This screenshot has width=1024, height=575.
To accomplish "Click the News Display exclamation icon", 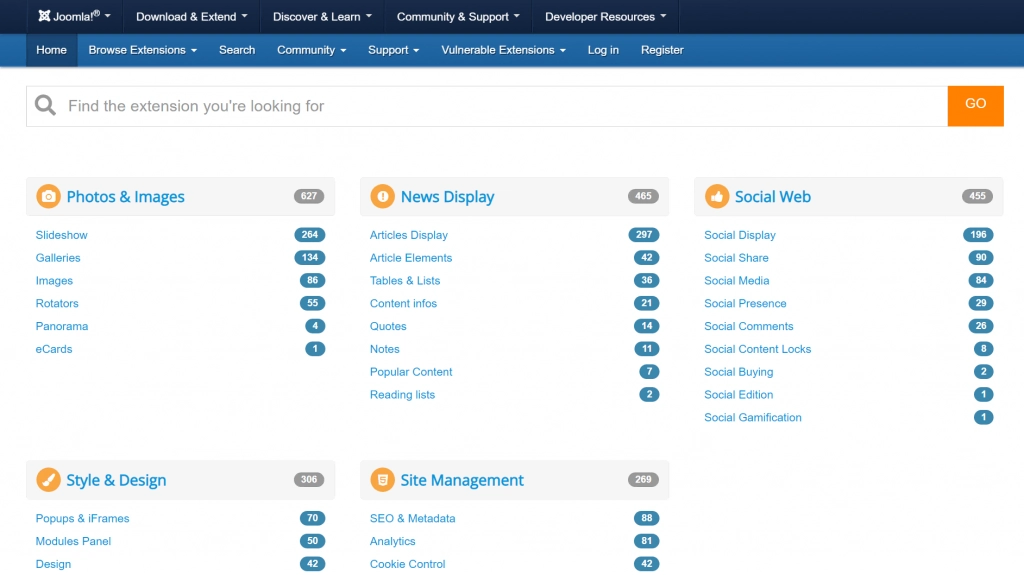I will [382, 197].
